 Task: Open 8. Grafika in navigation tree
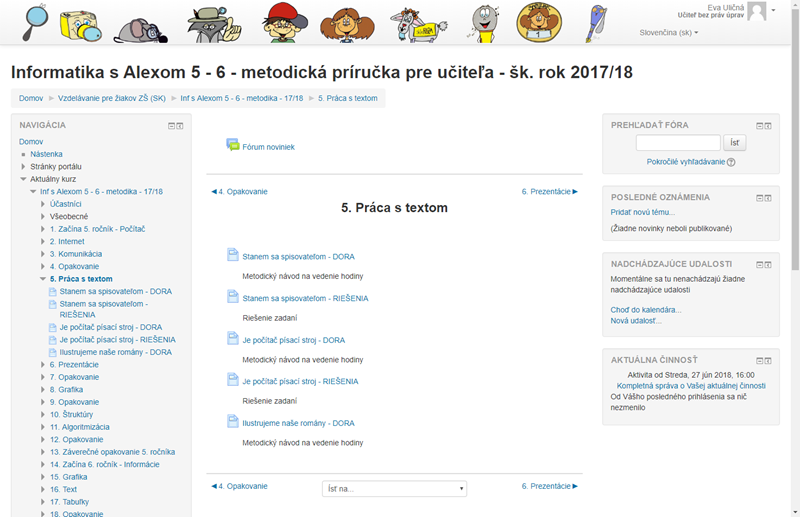(66, 389)
